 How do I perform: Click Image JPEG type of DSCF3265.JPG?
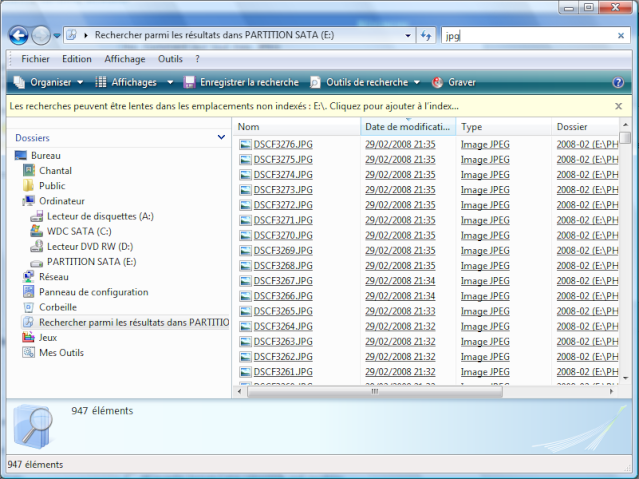pyautogui.click(x=485, y=311)
